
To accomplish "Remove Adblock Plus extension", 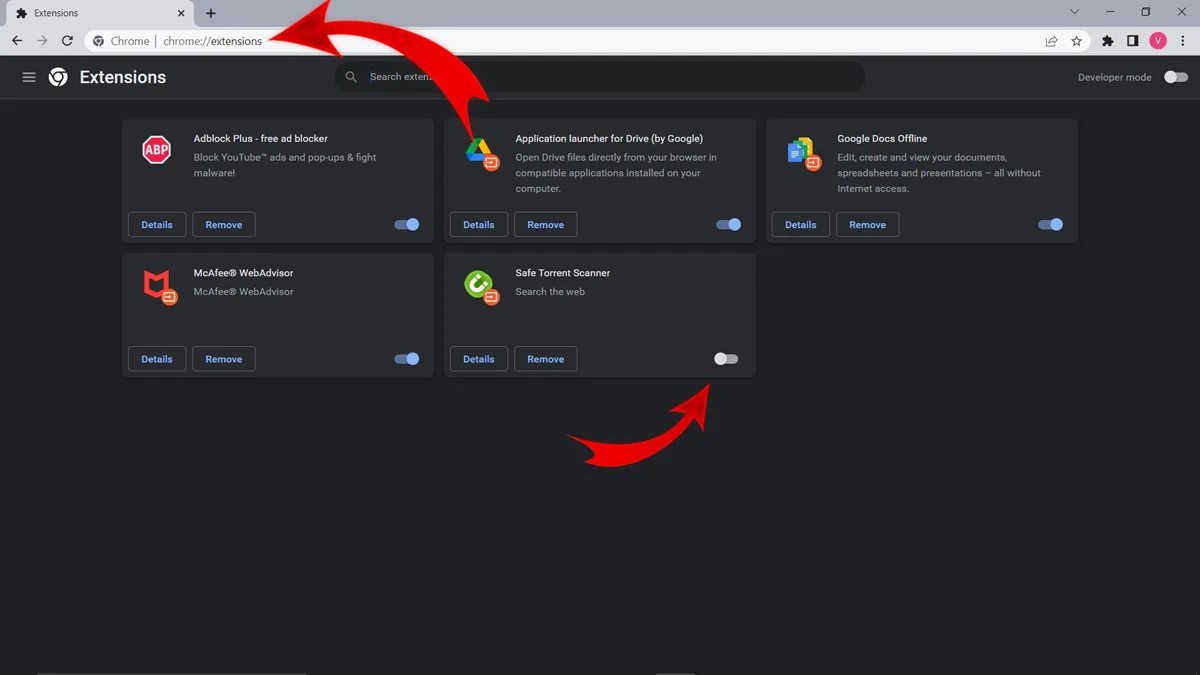I will click(224, 225).
